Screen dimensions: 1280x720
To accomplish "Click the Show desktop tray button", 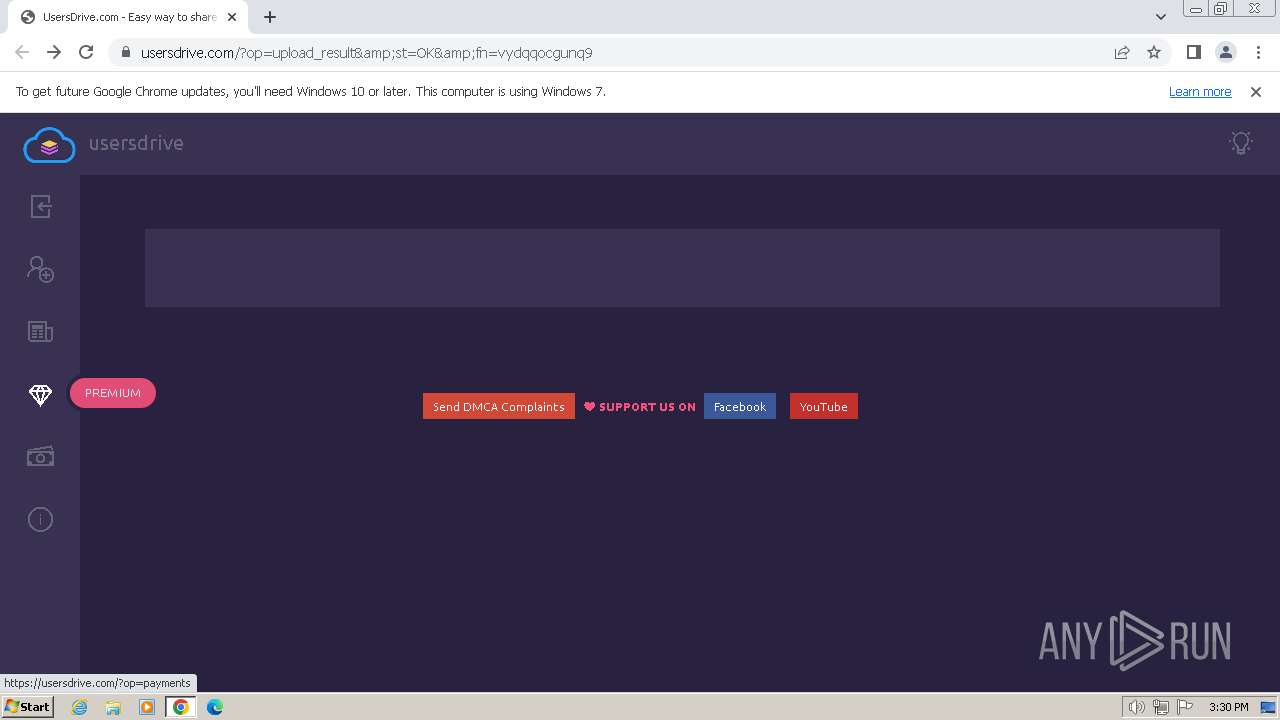I will coord(1268,707).
